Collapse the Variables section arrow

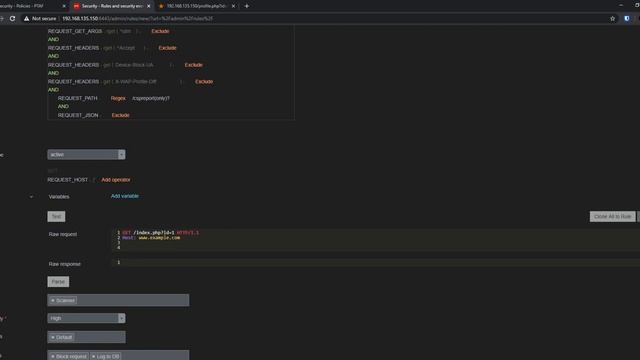pos(31,197)
